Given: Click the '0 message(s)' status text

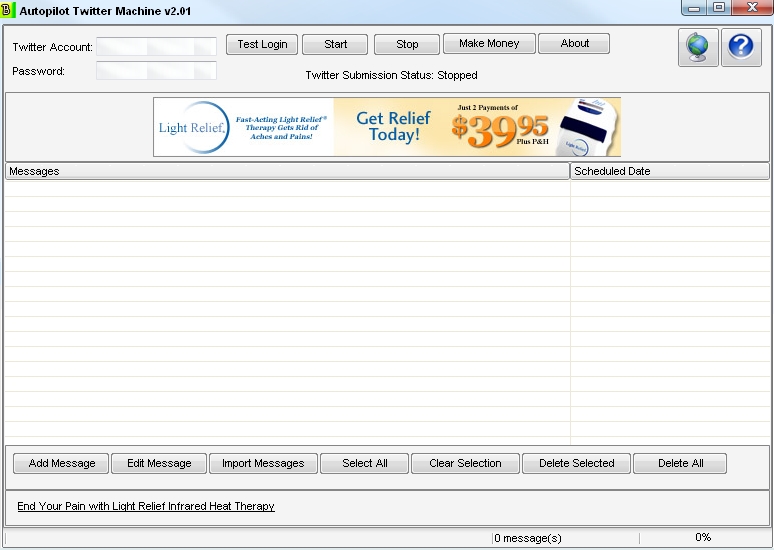Looking at the screenshot, I should pyautogui.click(x=528, y=538).
